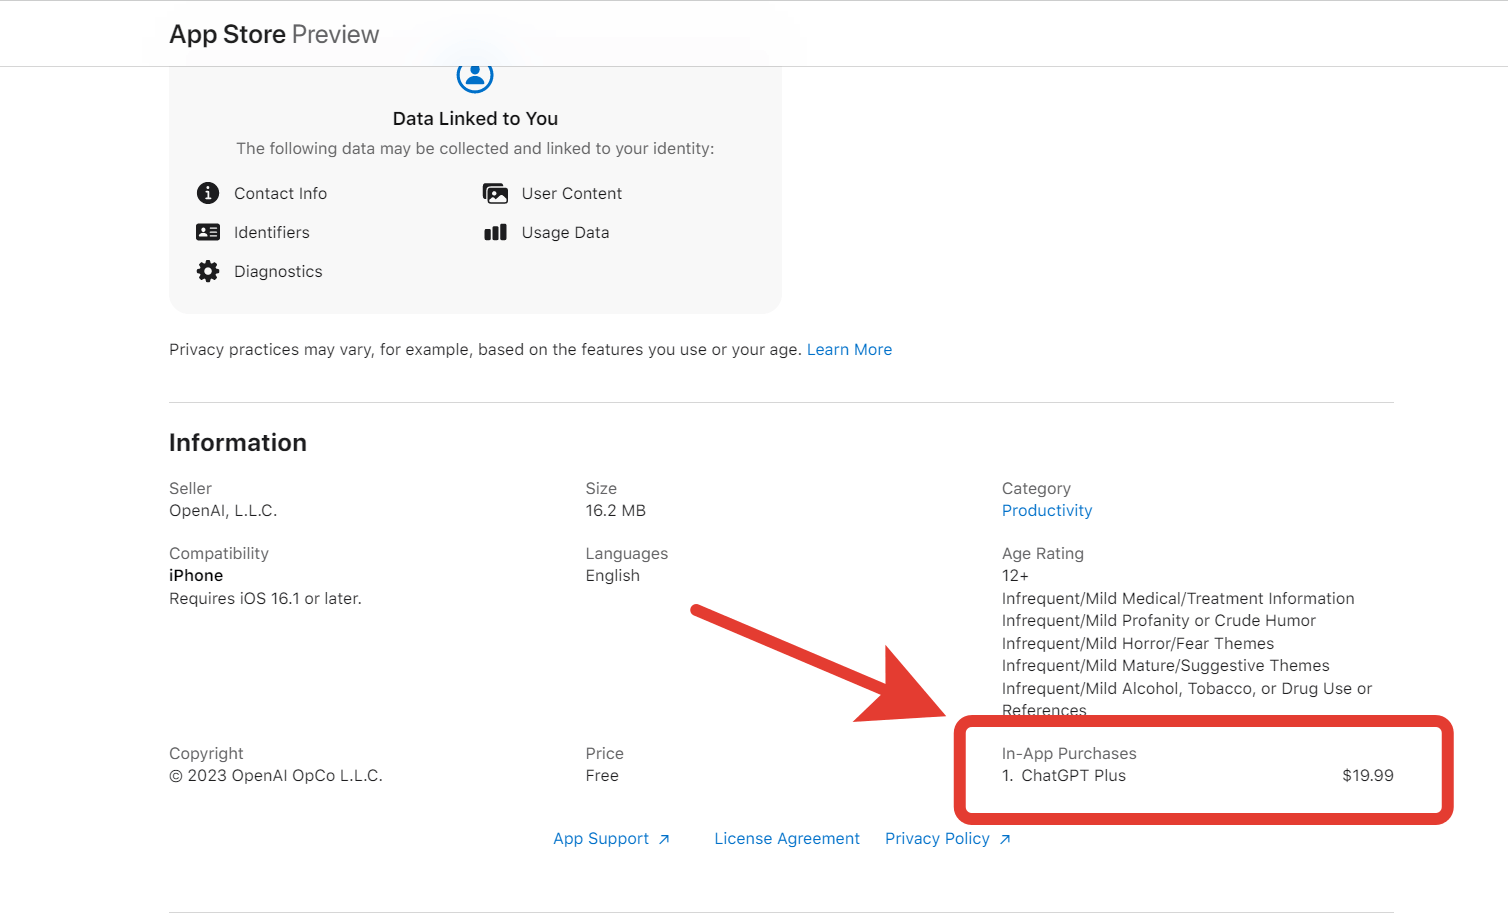The width and height of the screenshot is (1508, 913).
Task: Click the Usage Data label
Action: [x=565, y=232]
